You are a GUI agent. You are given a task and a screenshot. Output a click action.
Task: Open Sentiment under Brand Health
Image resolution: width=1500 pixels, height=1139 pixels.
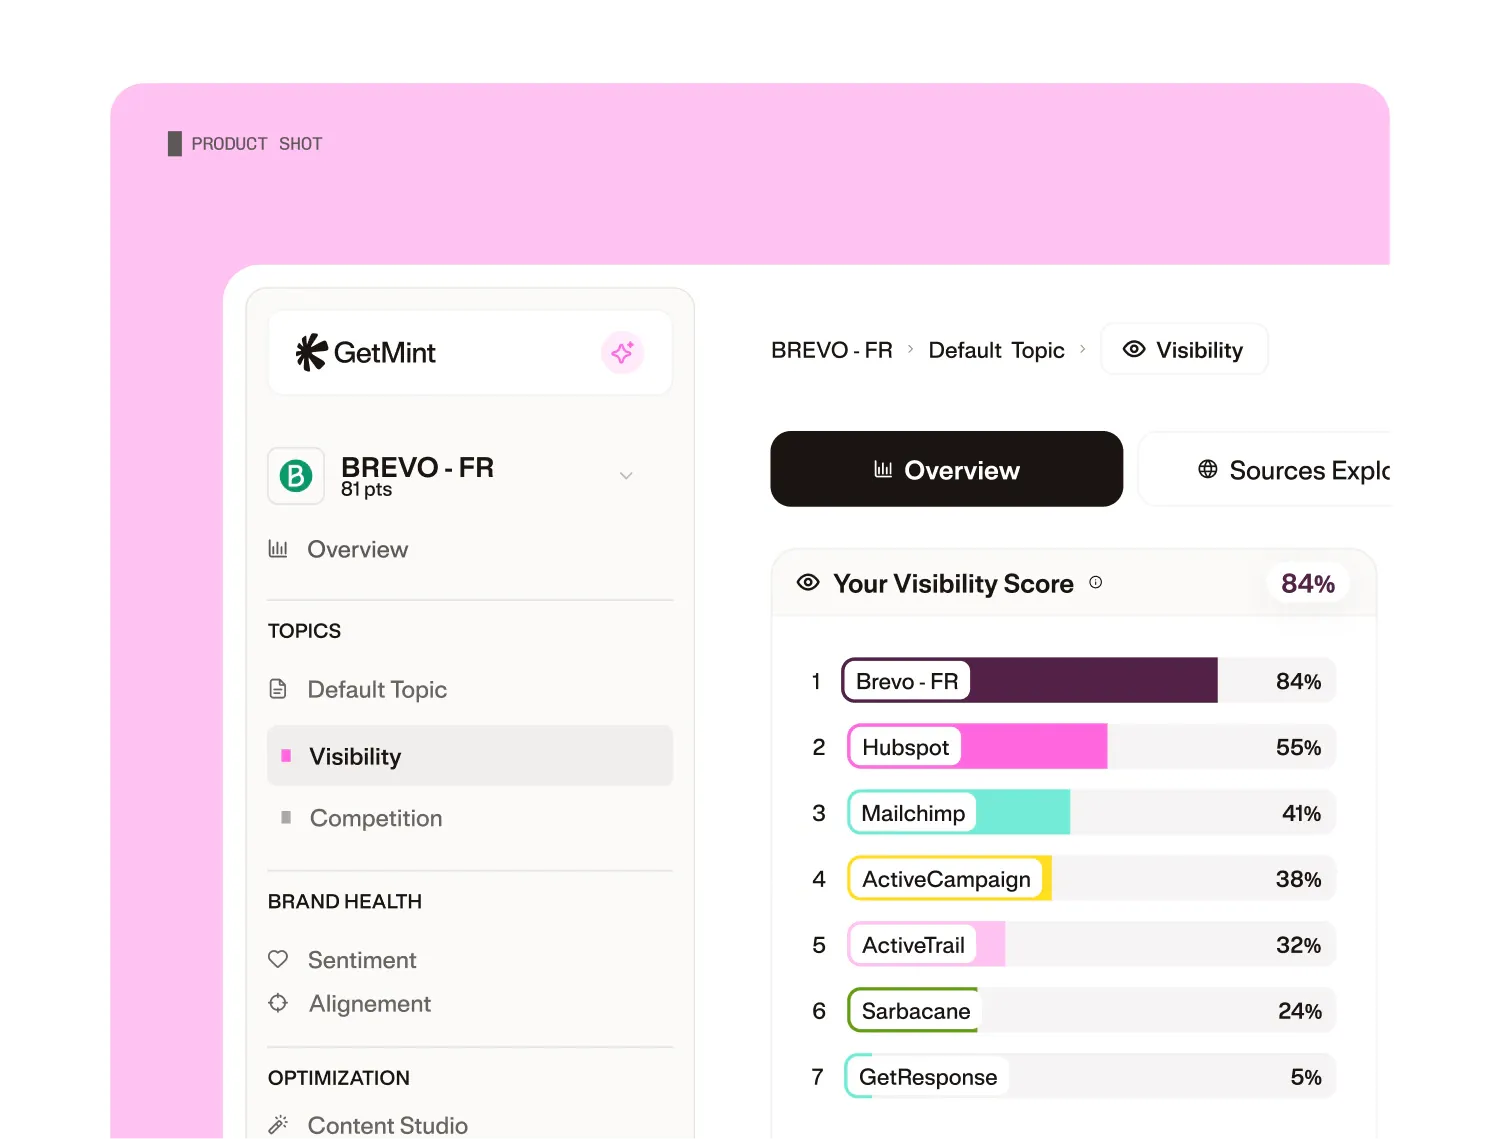point(362,960)
